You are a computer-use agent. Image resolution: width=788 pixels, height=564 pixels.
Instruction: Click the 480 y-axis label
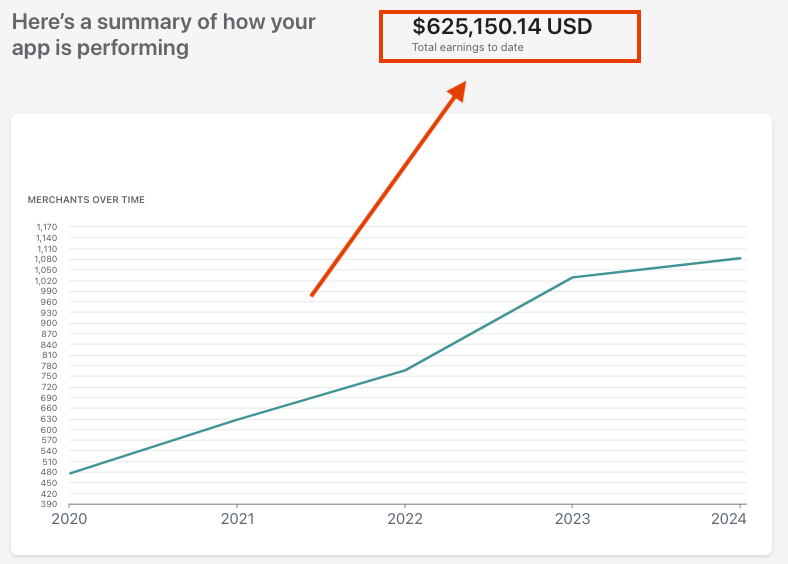(49, 472)
